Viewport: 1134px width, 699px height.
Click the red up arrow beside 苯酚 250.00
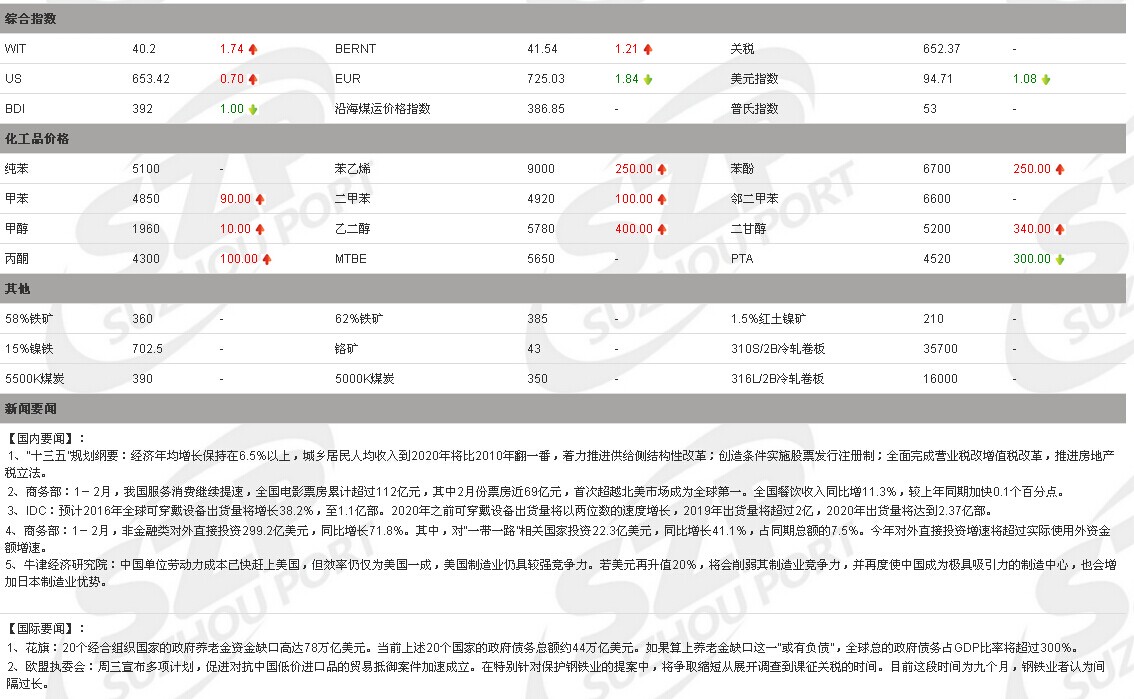(x=1060, y=169)
